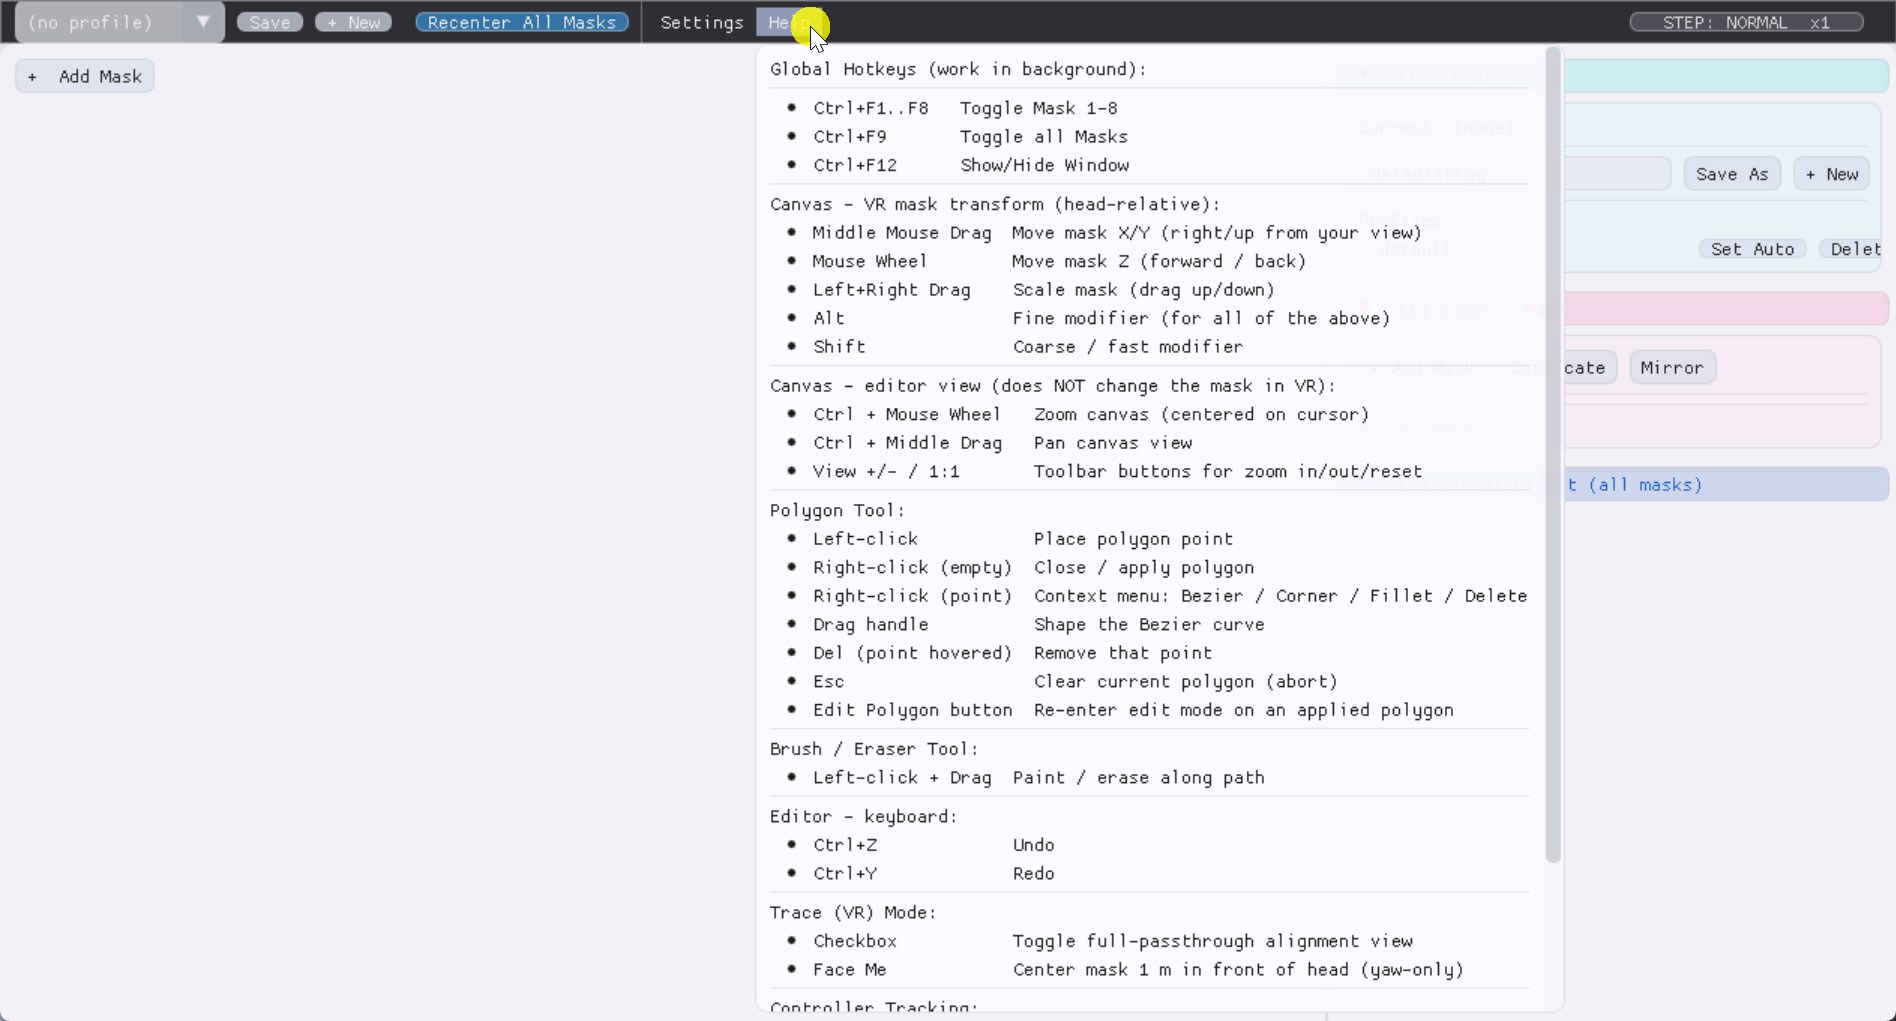Click the + Add Mask plus icon
The height and width of the screenshot is (1021, 1896).
coord(33,76)
